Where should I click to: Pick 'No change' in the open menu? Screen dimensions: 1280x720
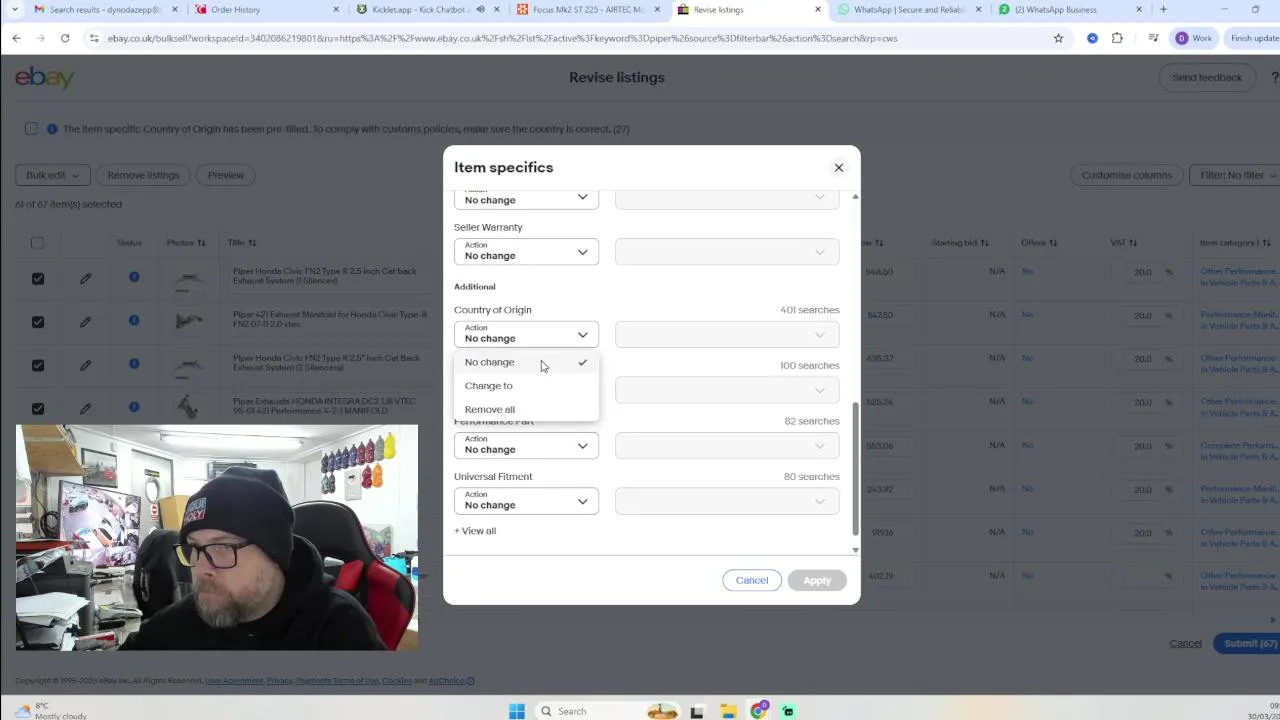pos(526,362)
